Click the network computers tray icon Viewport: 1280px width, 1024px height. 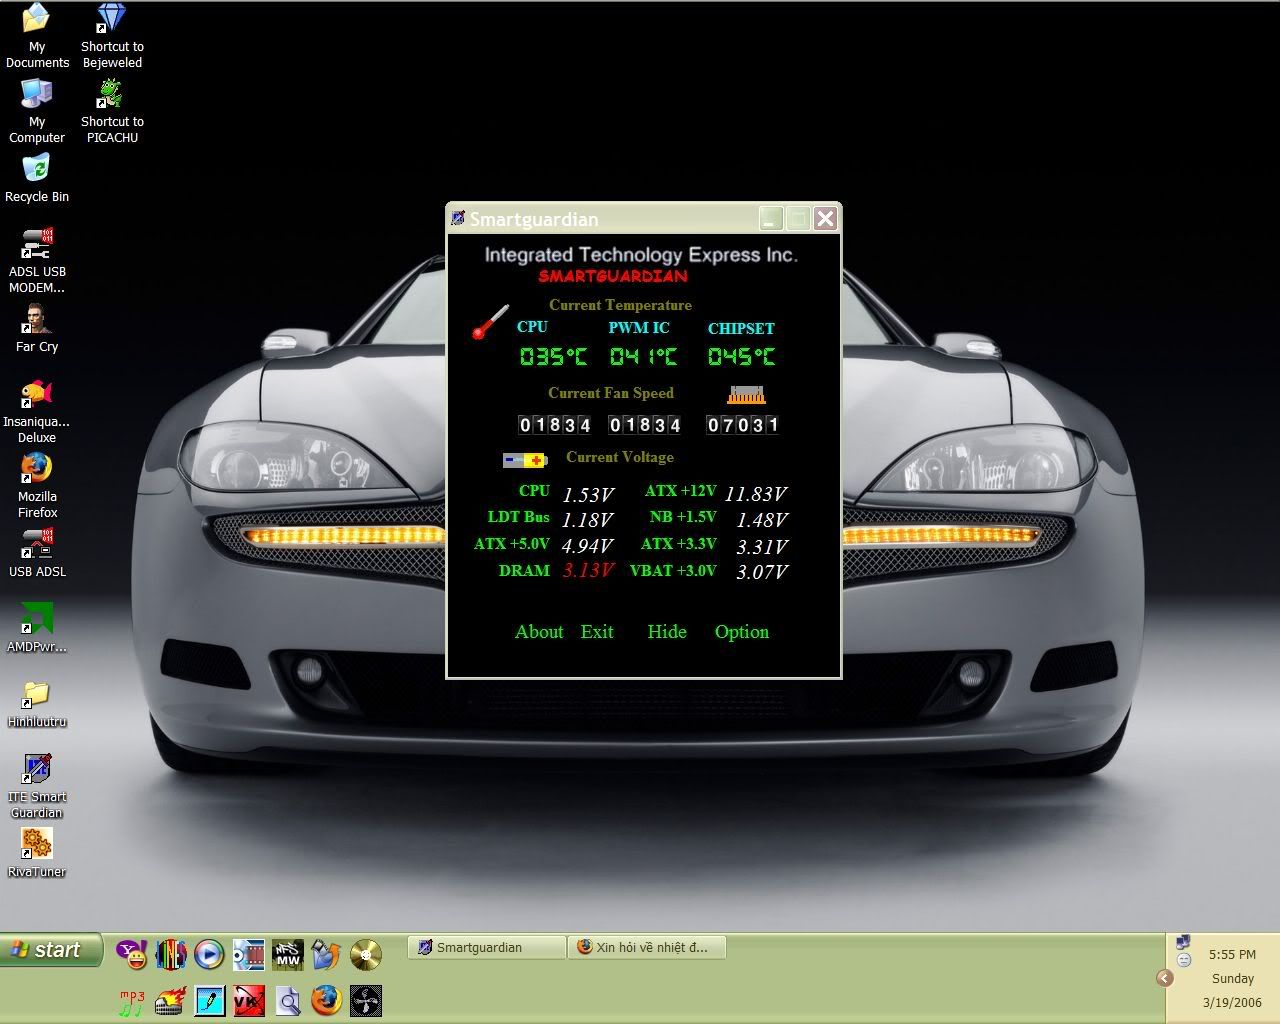tap(1184, 942)
